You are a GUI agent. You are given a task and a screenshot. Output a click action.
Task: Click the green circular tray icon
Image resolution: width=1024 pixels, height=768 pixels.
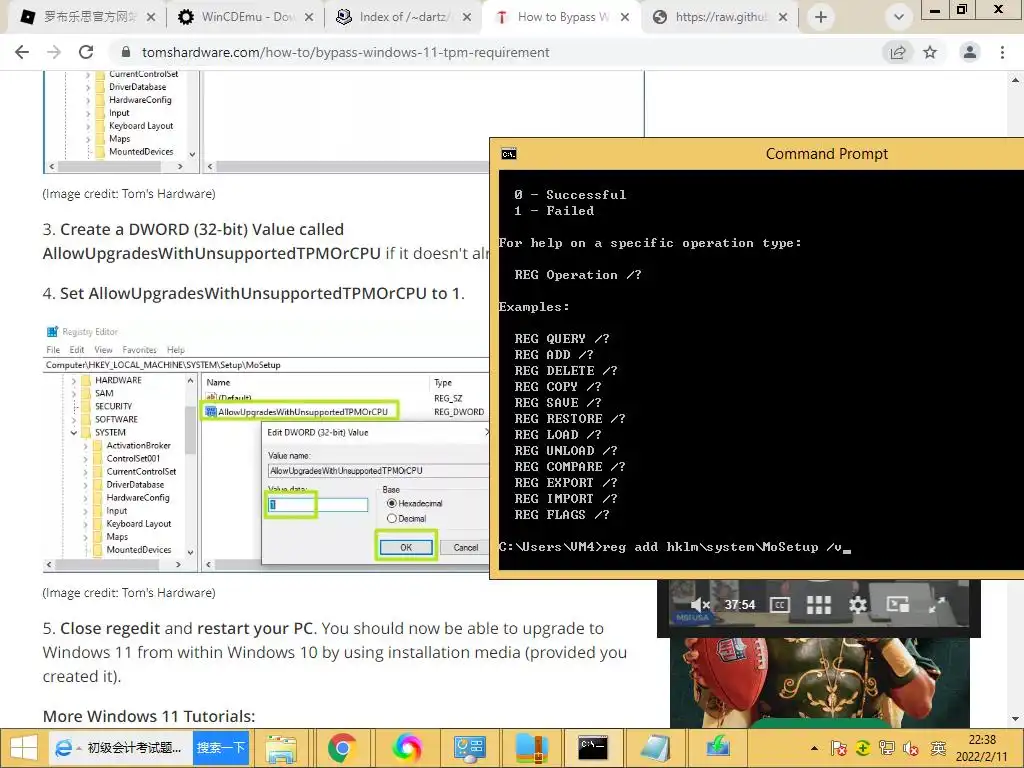tap(863, 749)
